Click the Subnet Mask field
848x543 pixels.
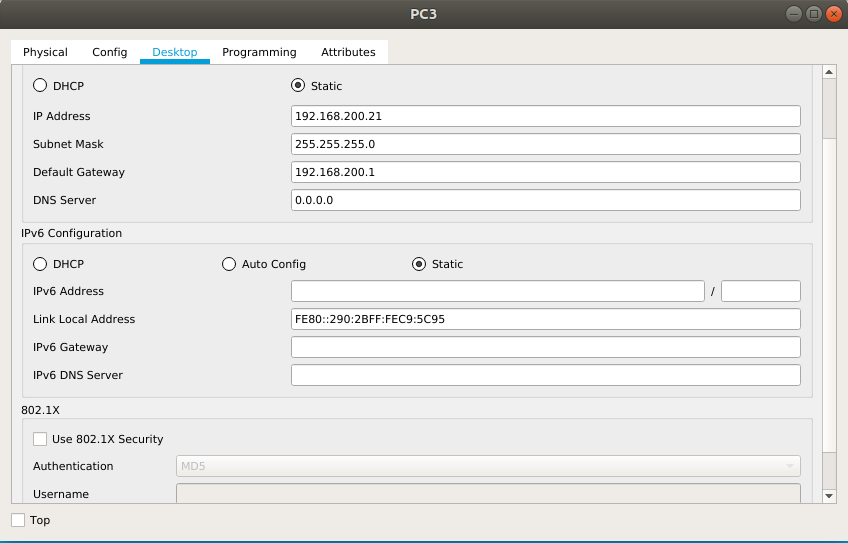coord(546,144)
